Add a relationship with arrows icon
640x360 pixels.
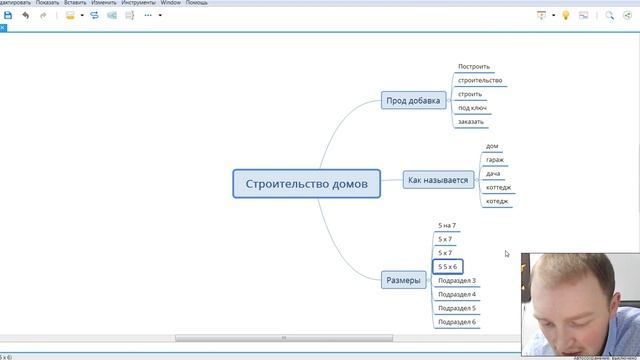point(94,16)
